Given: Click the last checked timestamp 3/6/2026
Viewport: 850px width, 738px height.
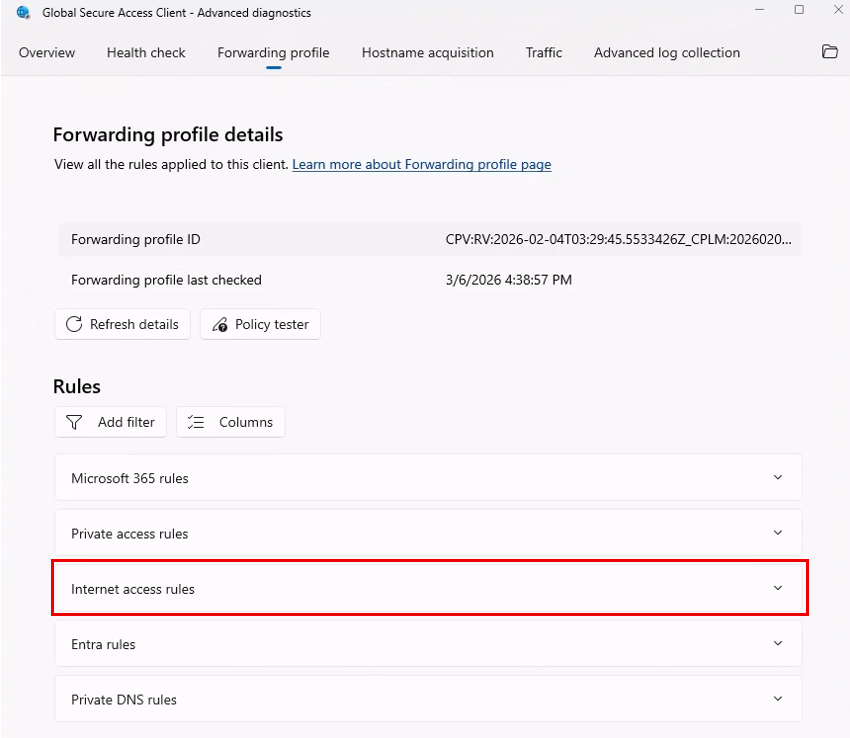Looking at the screenshot, I should click(x=508, y=280).
